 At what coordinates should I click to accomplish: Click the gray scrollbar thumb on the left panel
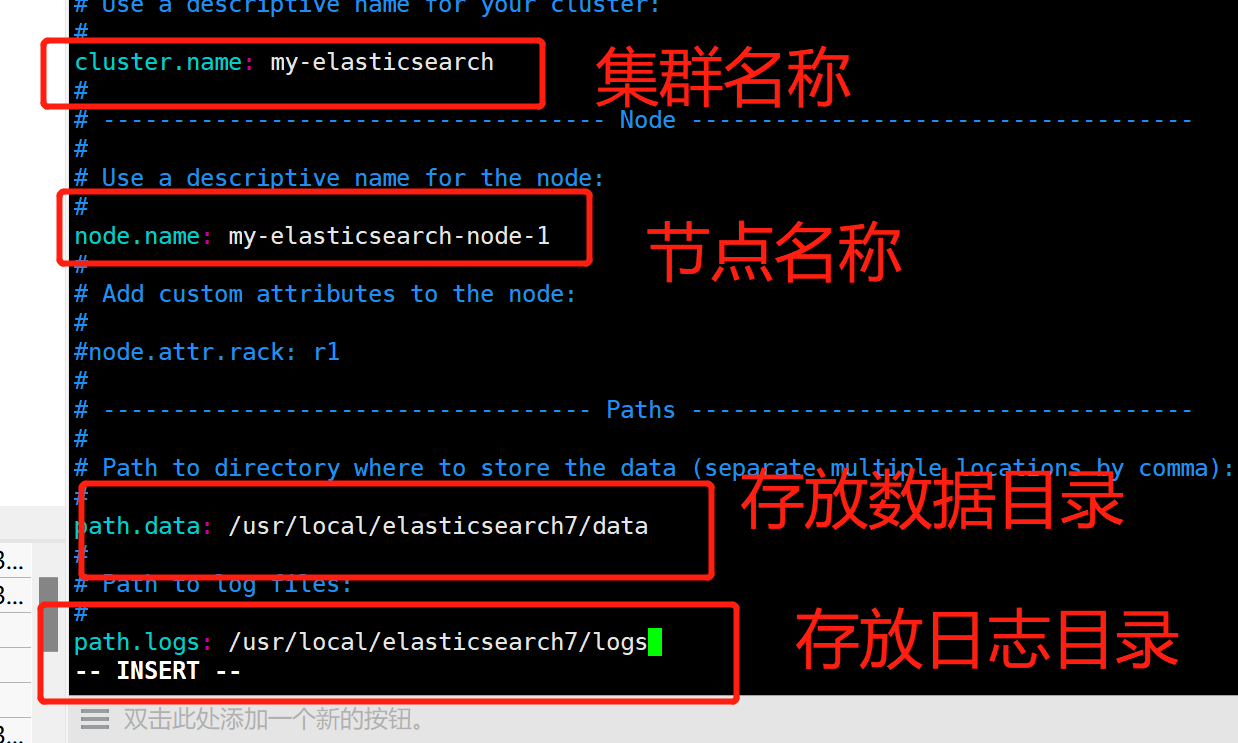(x=49, y=613)
